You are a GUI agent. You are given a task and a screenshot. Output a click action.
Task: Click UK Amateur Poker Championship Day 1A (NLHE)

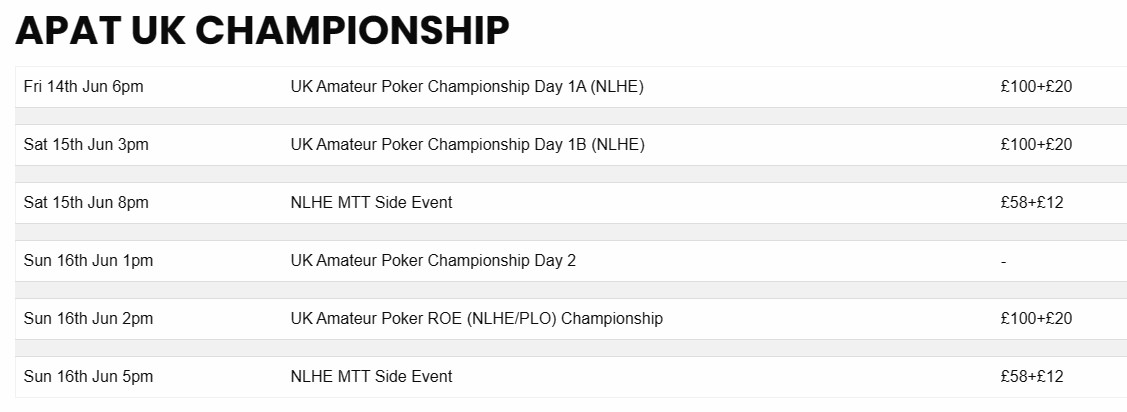click(467, 87)
